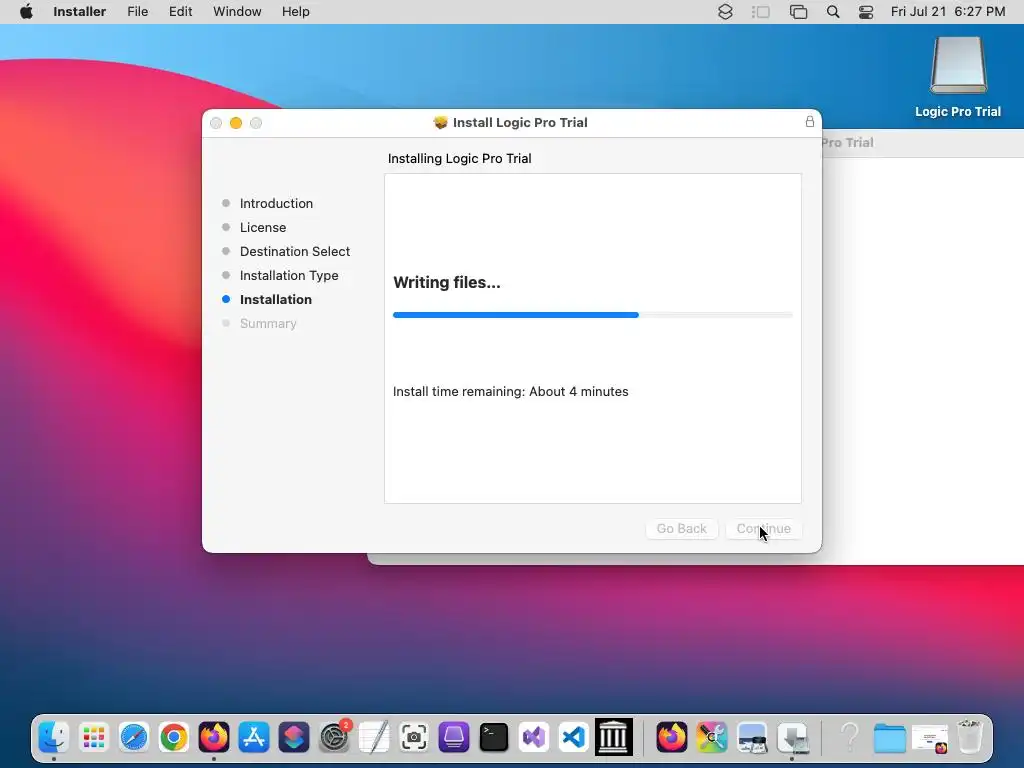The height and width of the screenshot is (768, 1024).
Task: Open the File menu
Action: (x=137, y=12)
